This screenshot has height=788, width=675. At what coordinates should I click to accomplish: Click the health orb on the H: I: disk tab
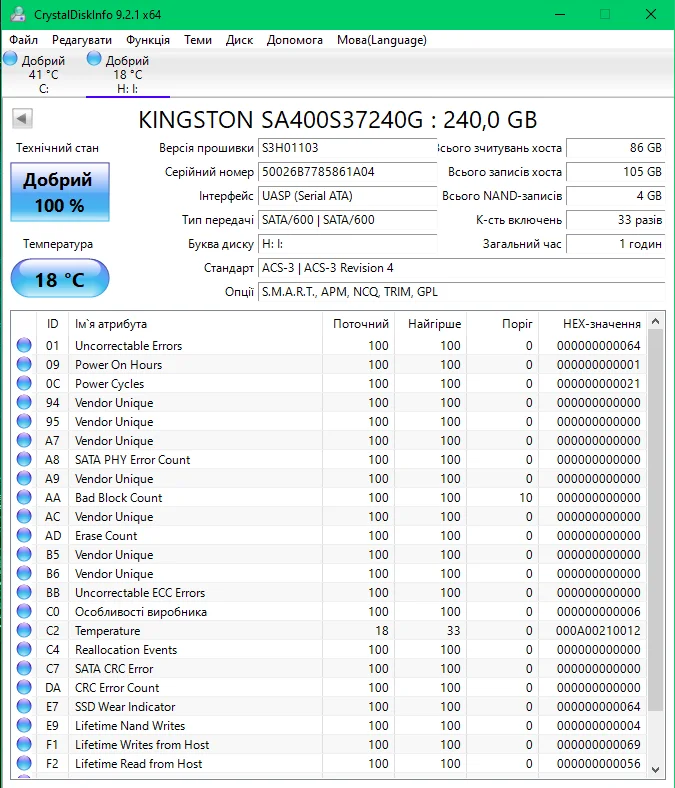94,59
